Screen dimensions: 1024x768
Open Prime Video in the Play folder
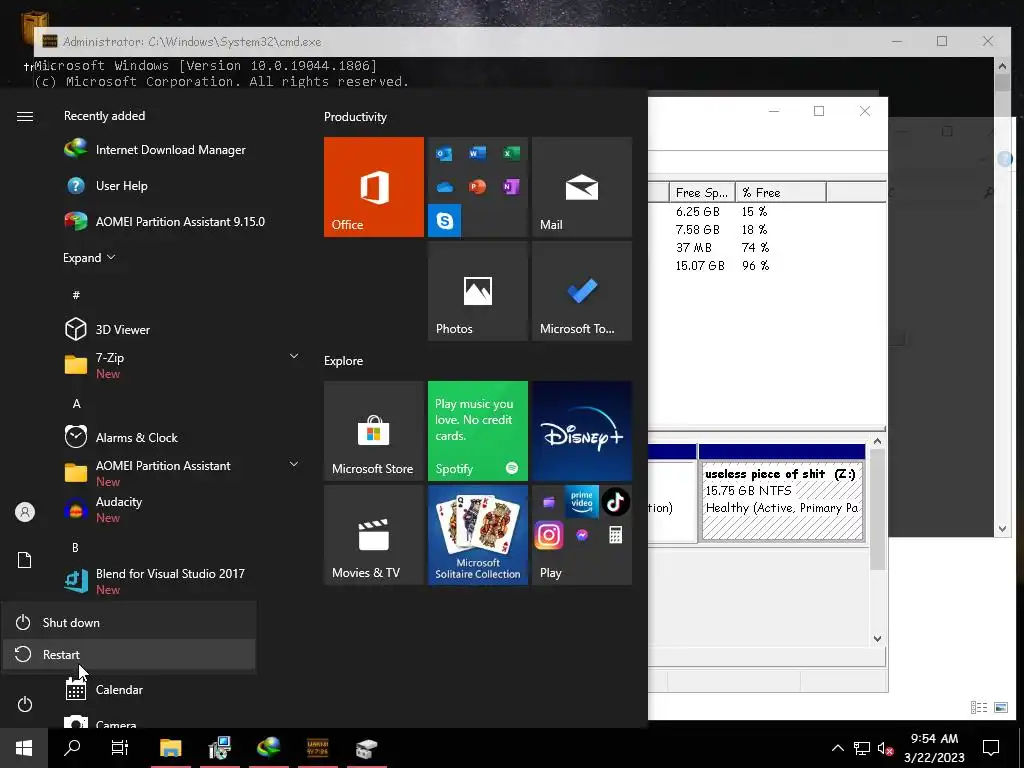tap(582, 500)
